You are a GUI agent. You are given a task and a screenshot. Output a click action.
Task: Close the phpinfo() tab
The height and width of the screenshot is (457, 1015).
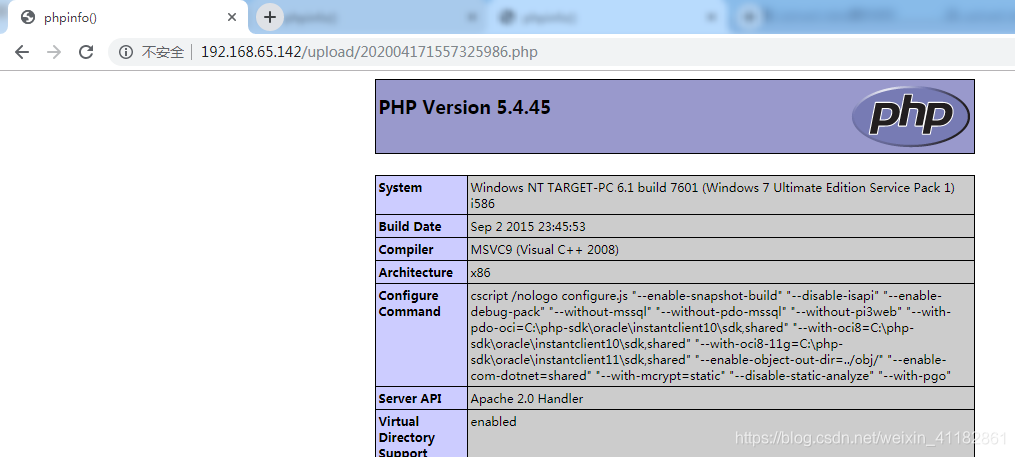232,17
